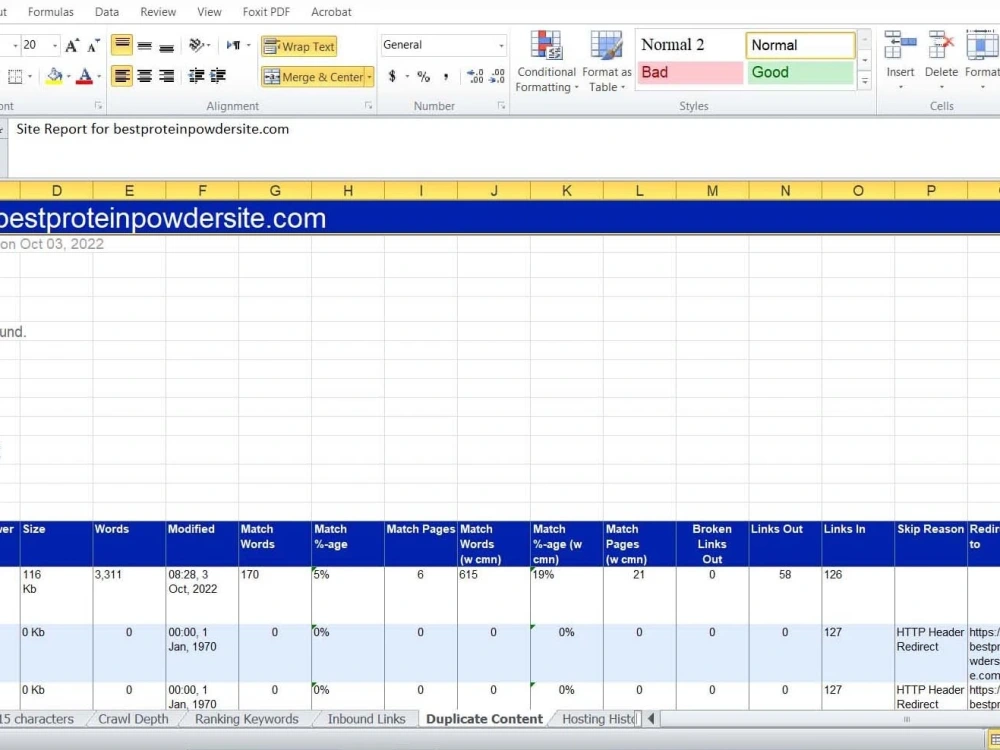Click Increase Decimal icon
The image size is (1000, 750).
475,77
